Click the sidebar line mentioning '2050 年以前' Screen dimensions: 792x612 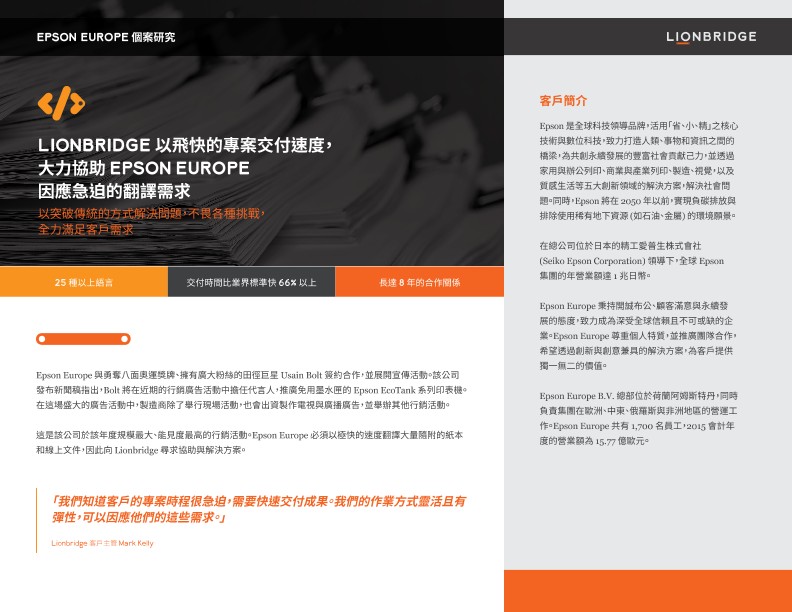[637, 201]
